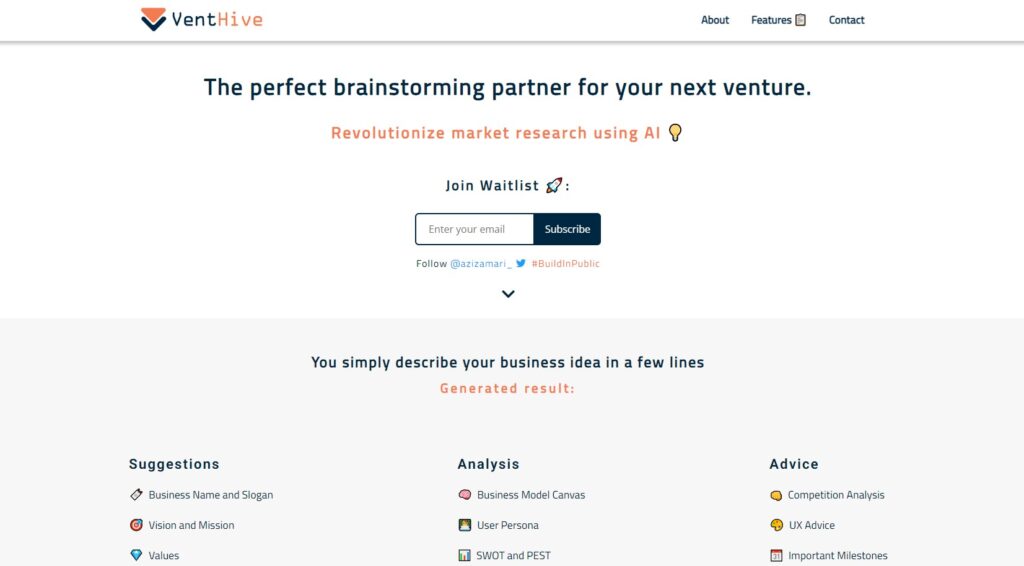
Task: Click the Subscribe button
Action: pos(567,229)
